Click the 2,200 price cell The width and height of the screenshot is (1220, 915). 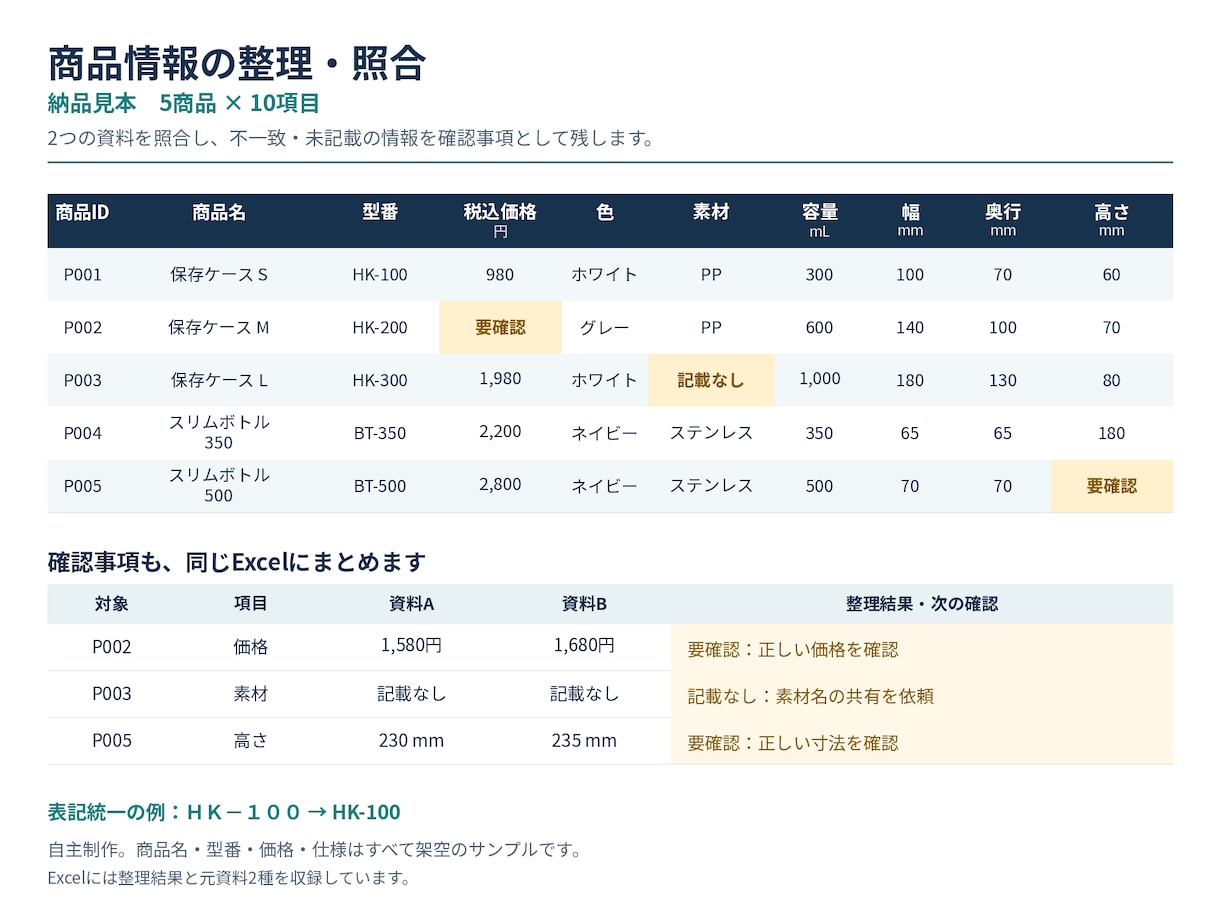tap(500, 432)
